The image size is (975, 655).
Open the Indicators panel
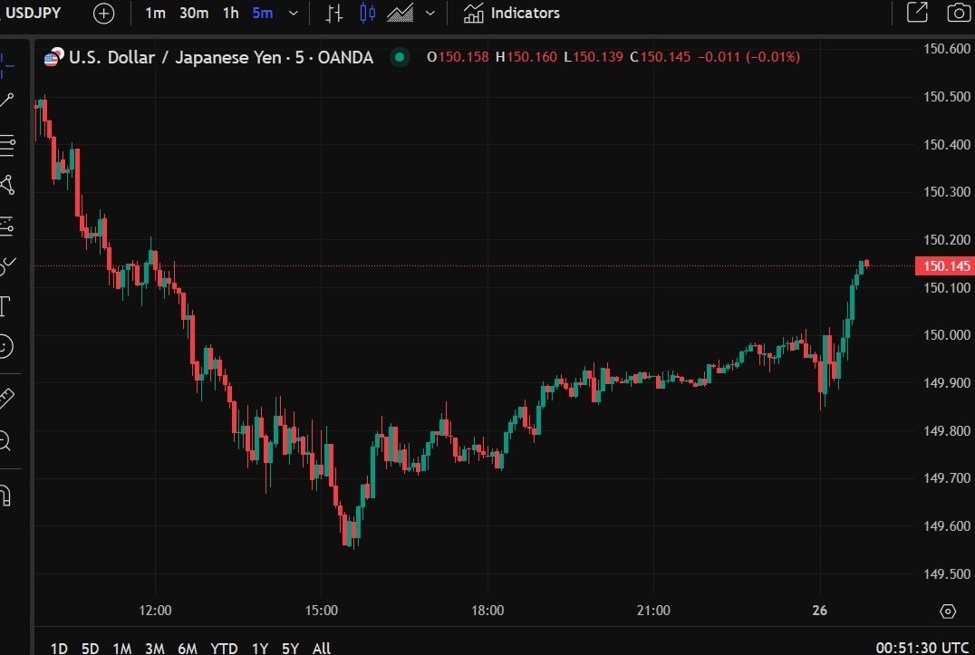[512, 13]
